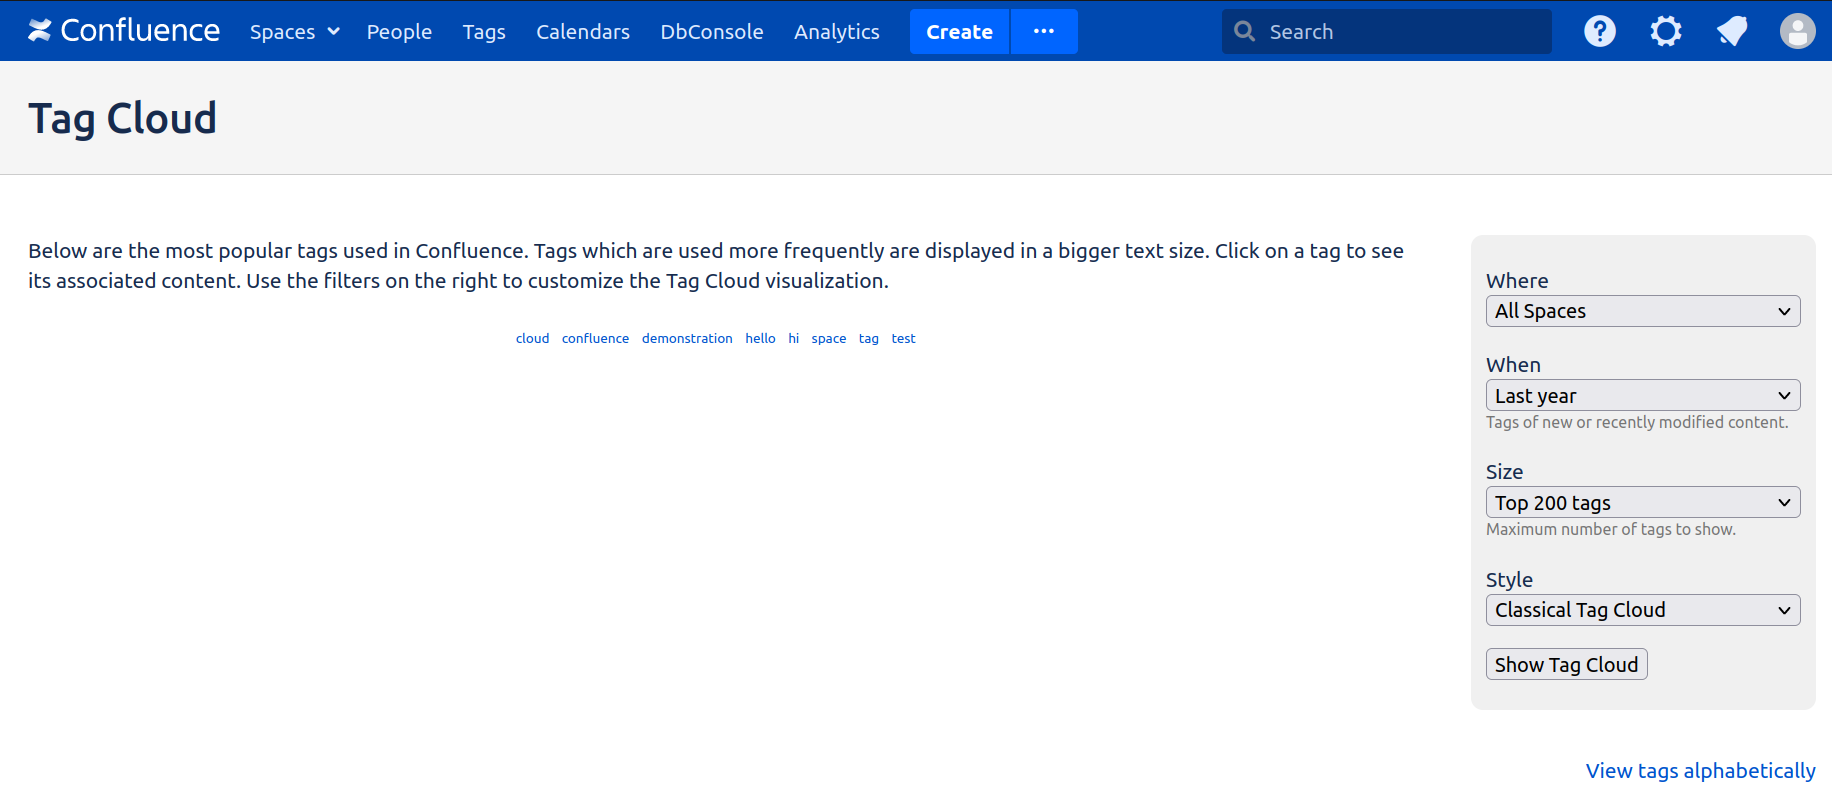Open the administration gear menu
1832x803 pixels.
[x=1665, y=31]
